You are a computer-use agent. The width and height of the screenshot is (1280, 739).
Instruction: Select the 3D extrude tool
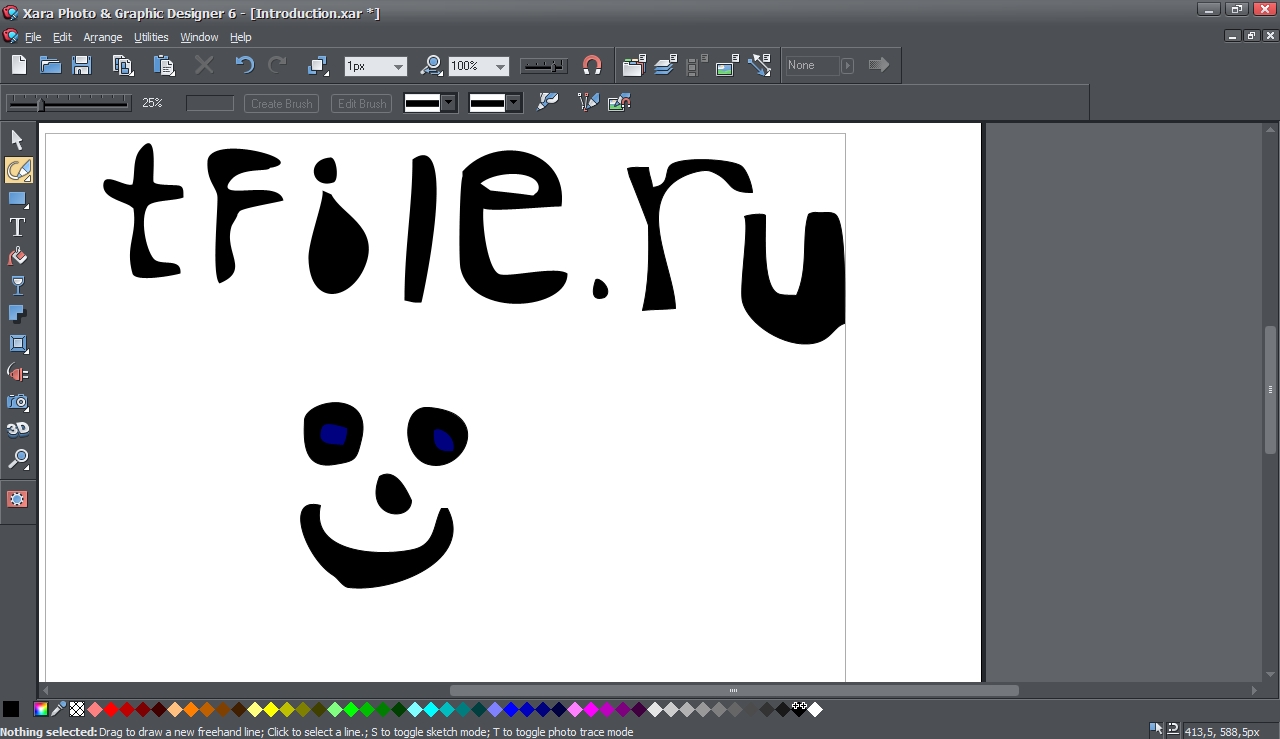click(x=17, y=430)
